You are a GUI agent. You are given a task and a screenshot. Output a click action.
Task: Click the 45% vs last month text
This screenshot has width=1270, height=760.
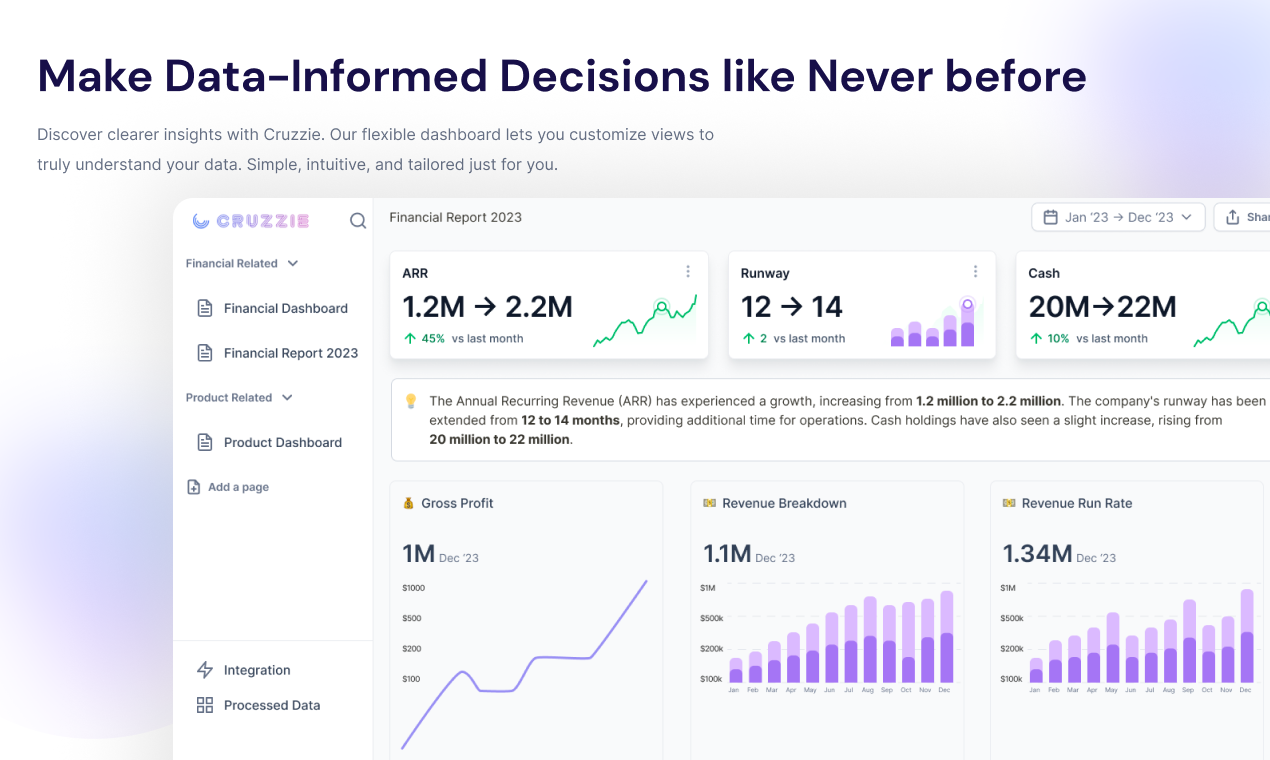point(472,339)
